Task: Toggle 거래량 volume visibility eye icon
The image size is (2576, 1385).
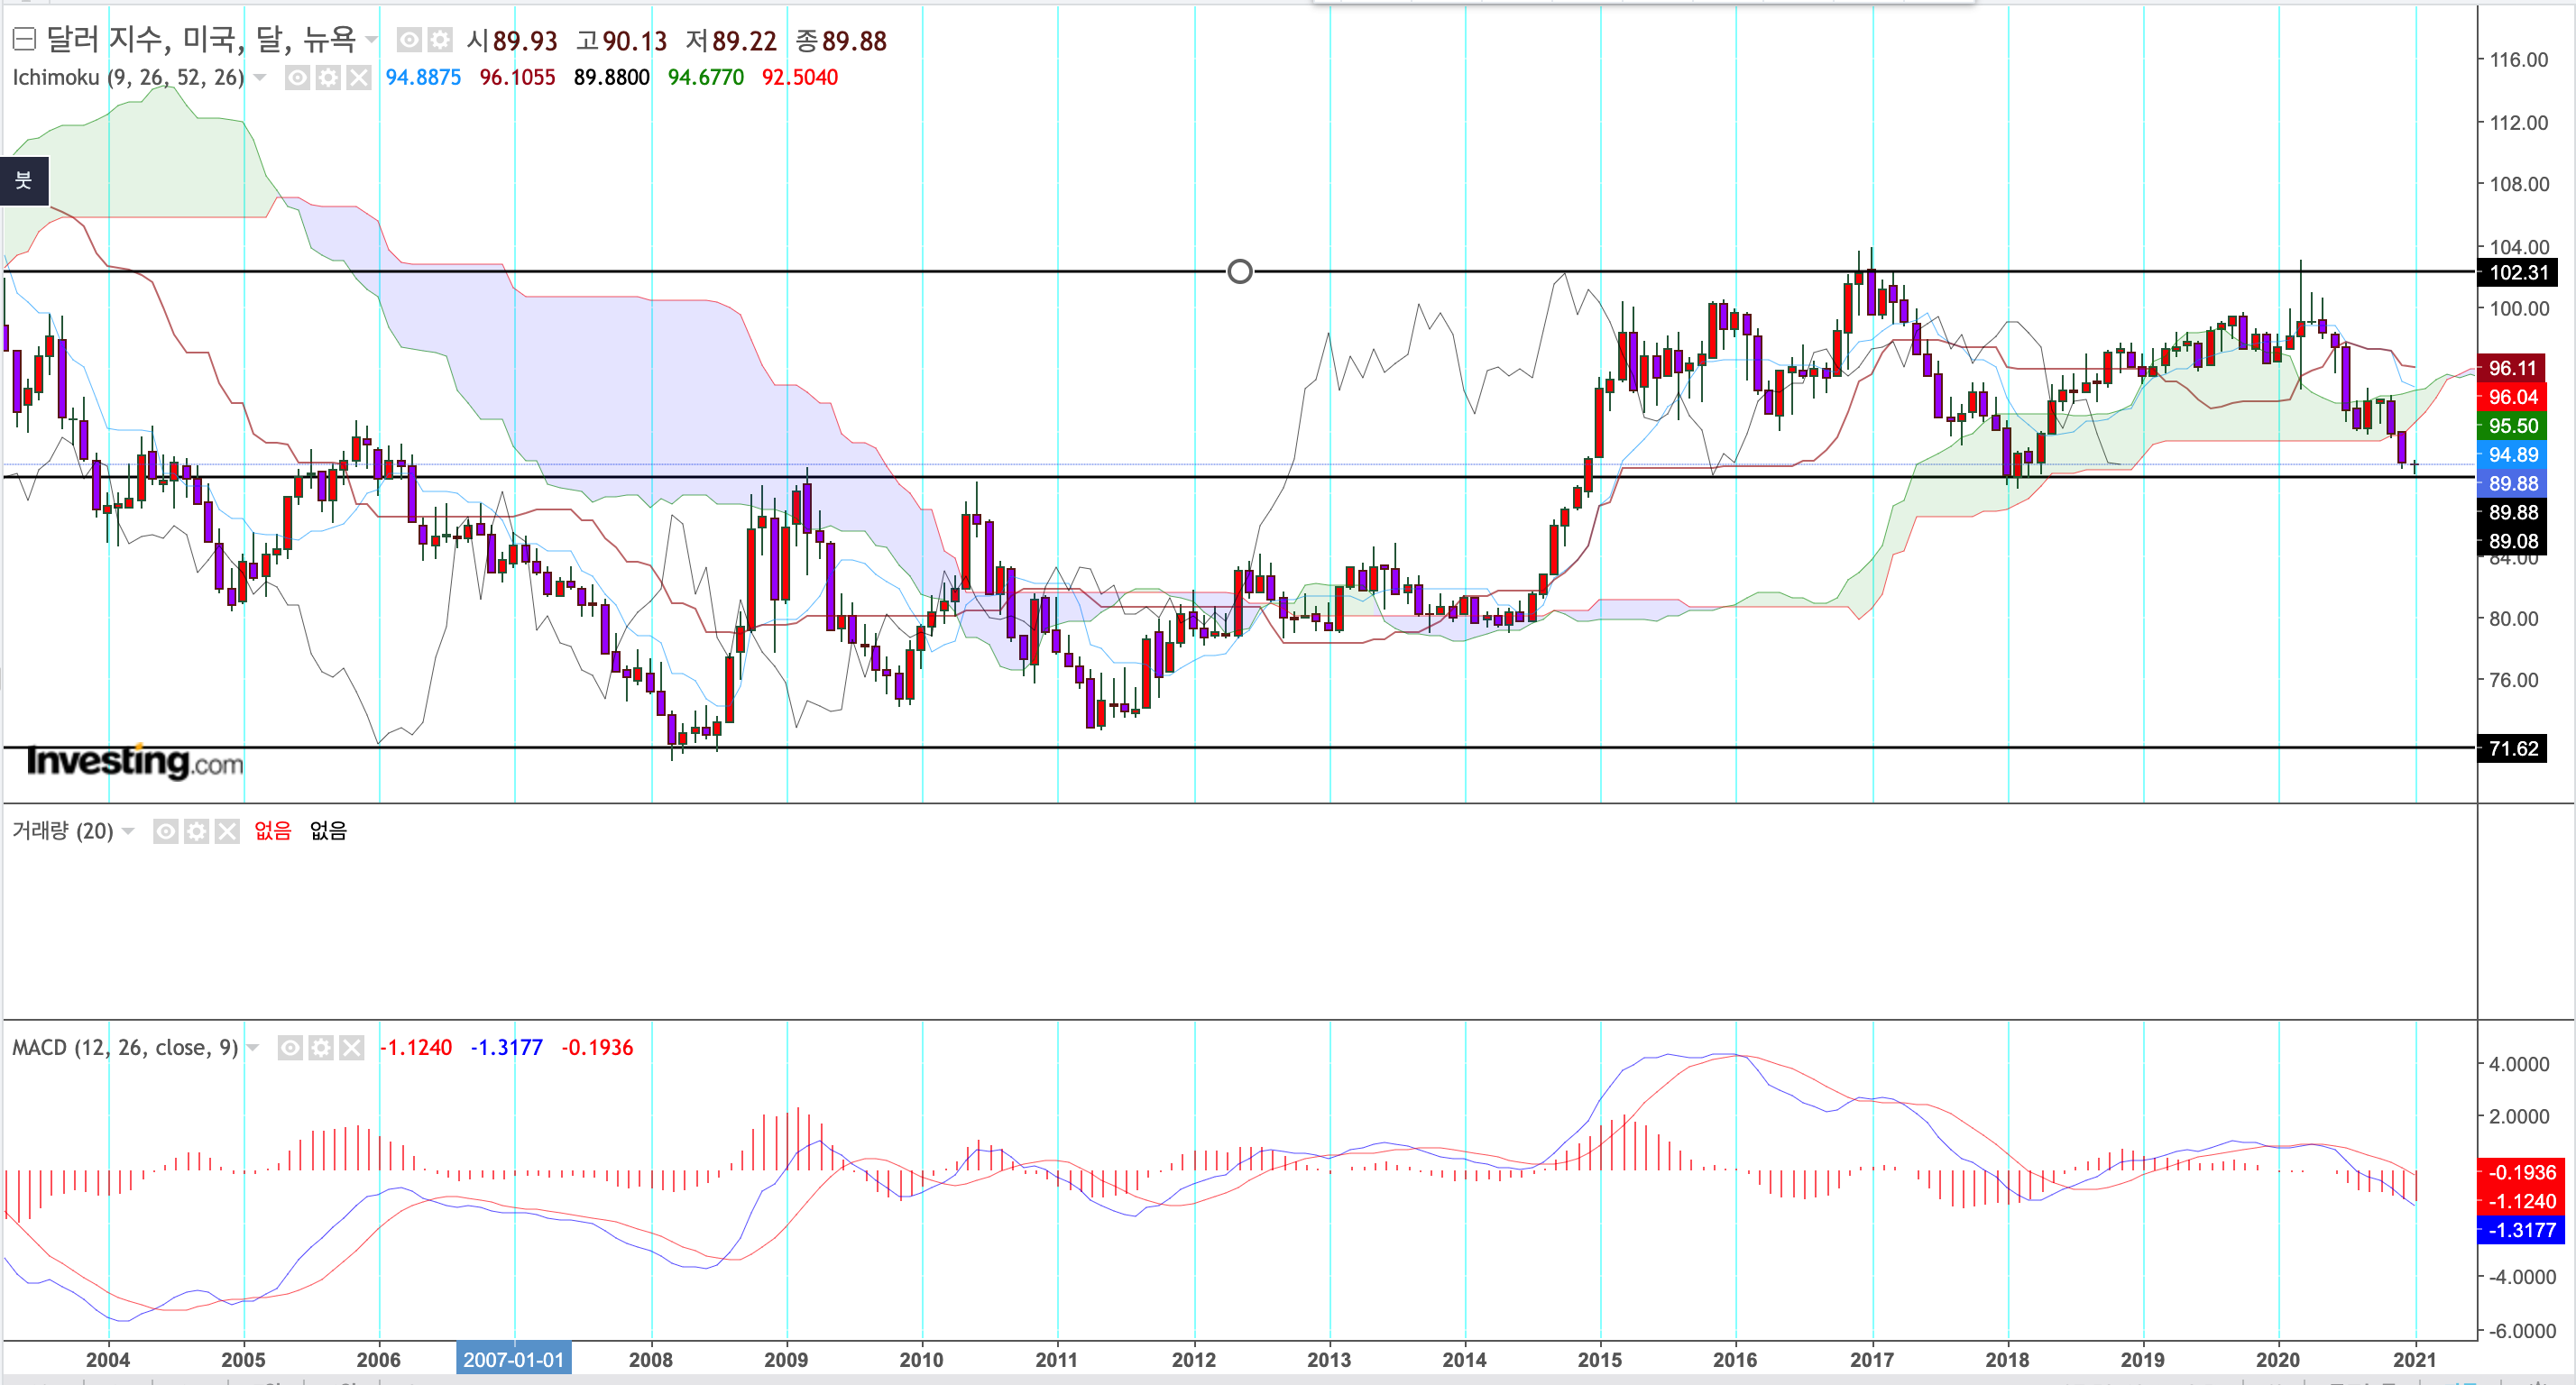Action: (166, 831)
